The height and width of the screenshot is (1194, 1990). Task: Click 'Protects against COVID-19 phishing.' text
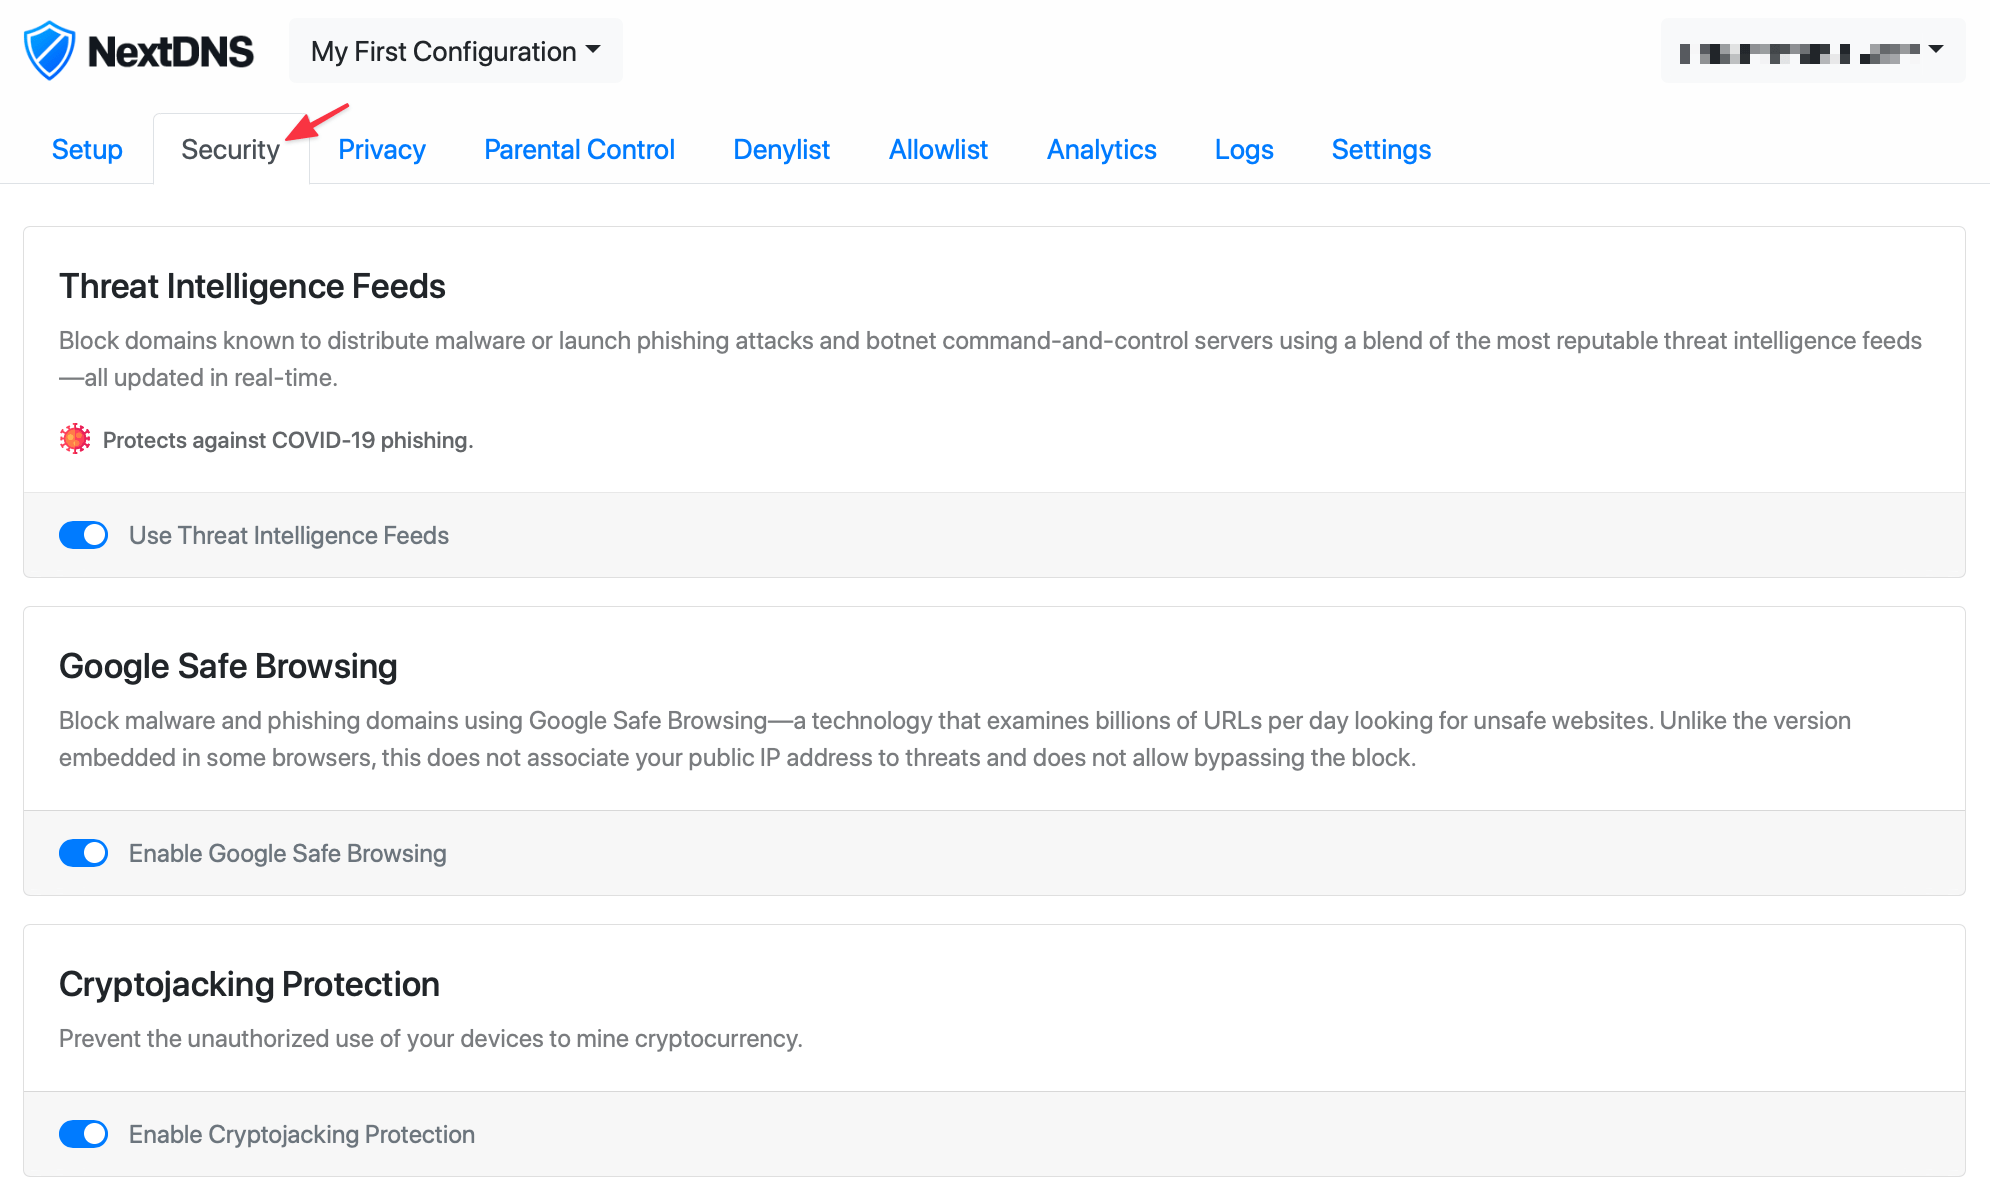[288, 440]
